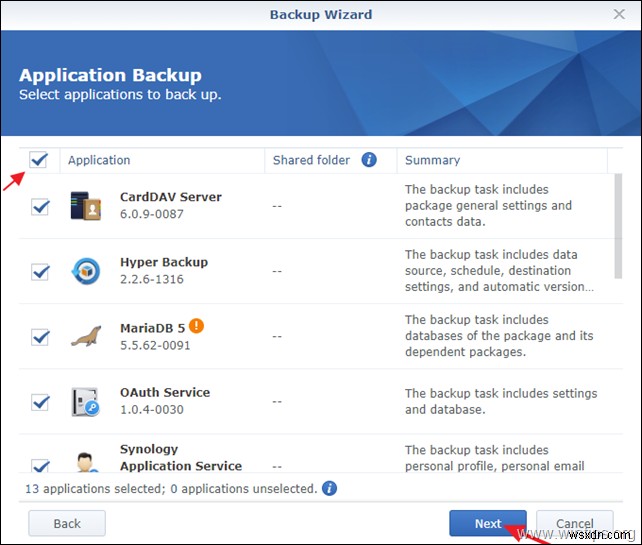Click the Application column header
The image size is (642, 545).
click(162, 160)
